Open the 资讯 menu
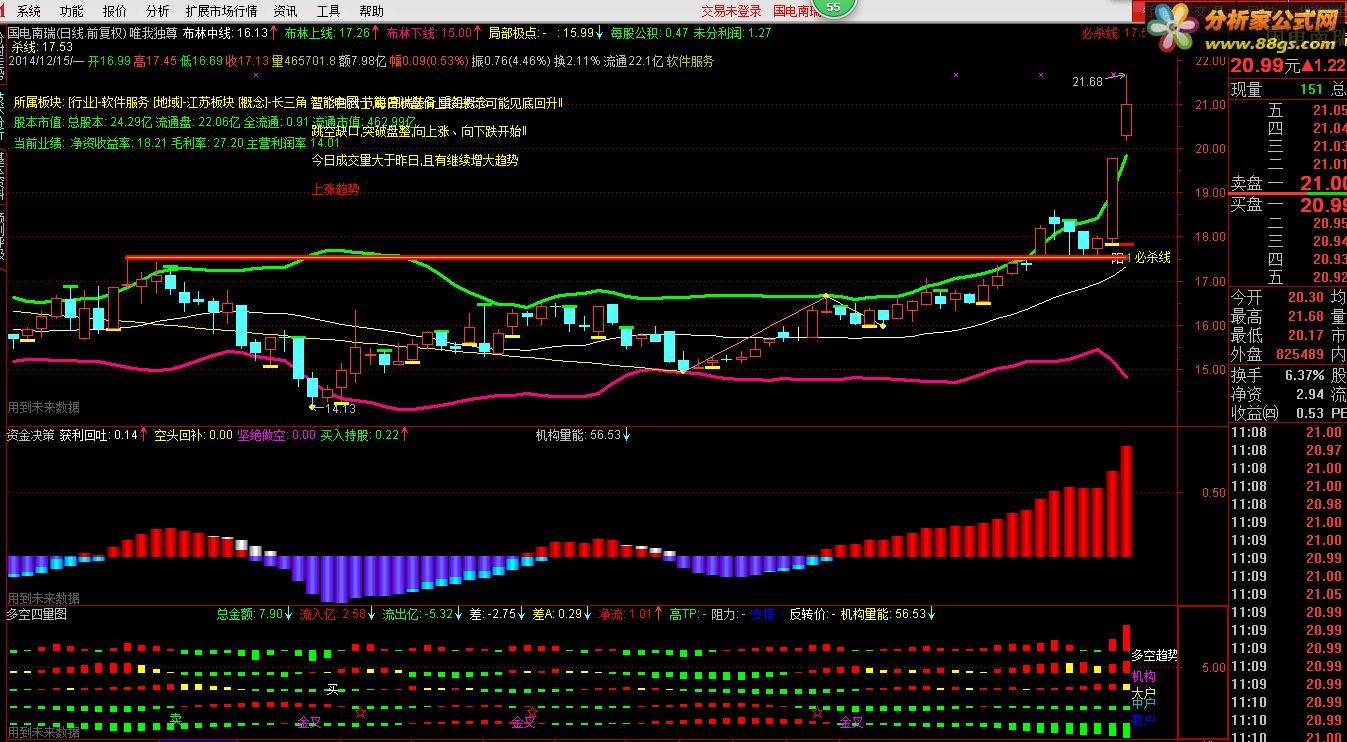This screenshot has width=1347, height=742. coord(285,11)
